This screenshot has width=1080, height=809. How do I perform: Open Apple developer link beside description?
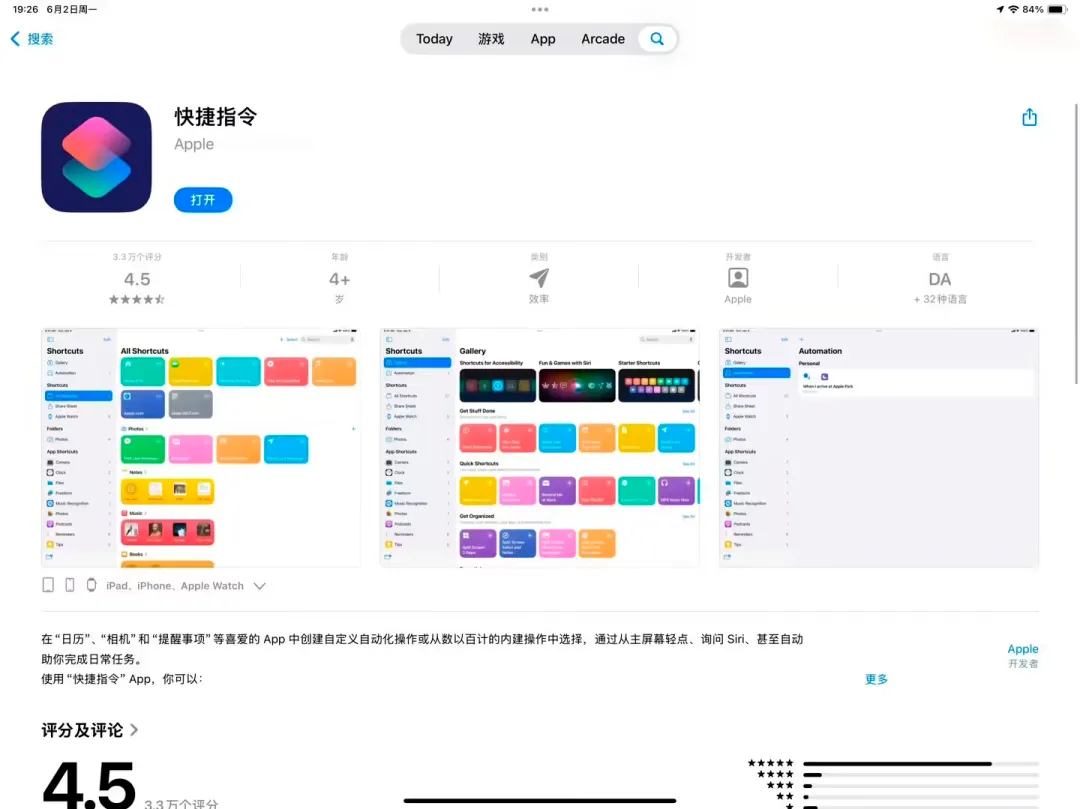point(1022,649)
